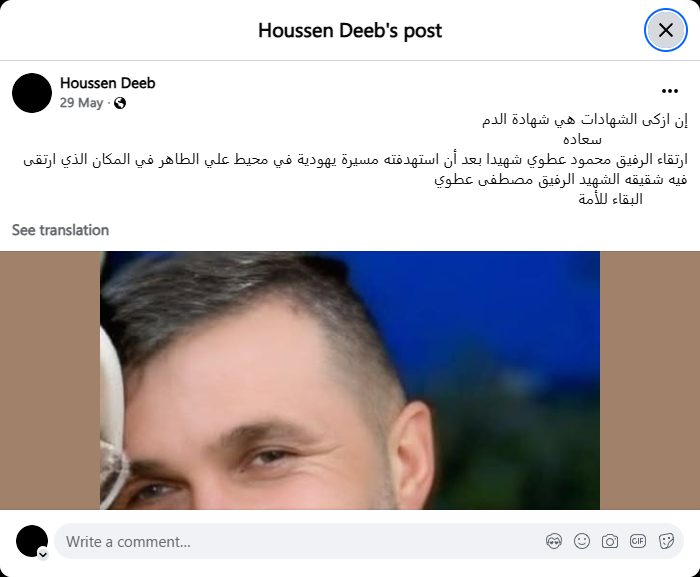Expand the chevron on commenter avatar
The height and width of the screenshot is (577, 700).
tap(43, 555)
